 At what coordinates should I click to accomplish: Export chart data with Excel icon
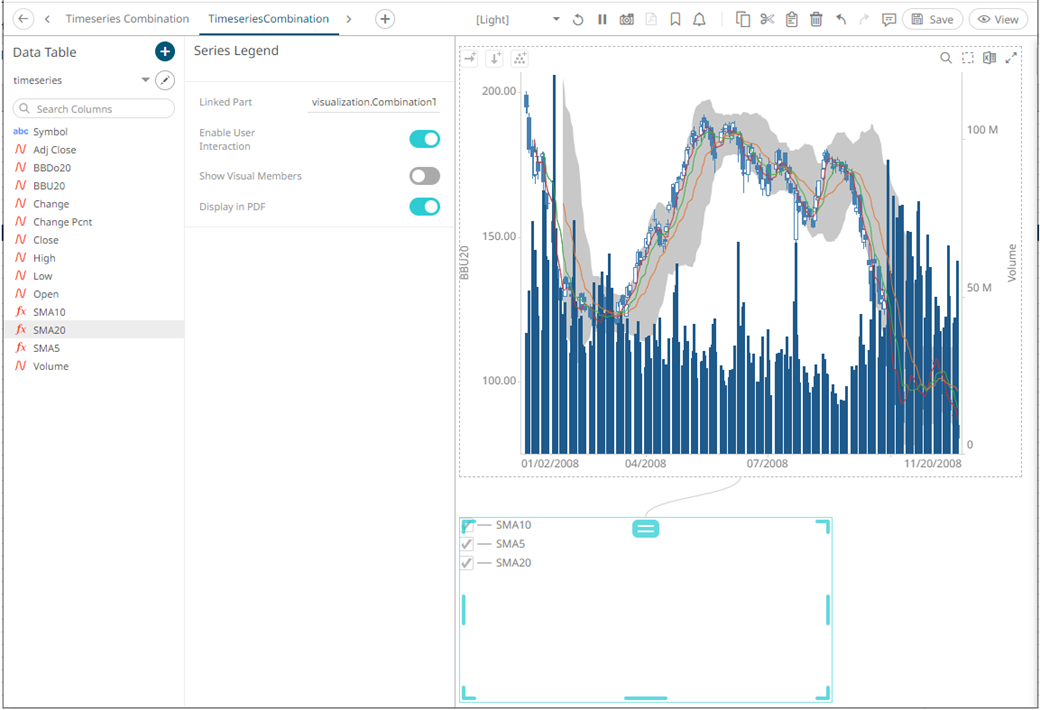click(x=989, y=58)
